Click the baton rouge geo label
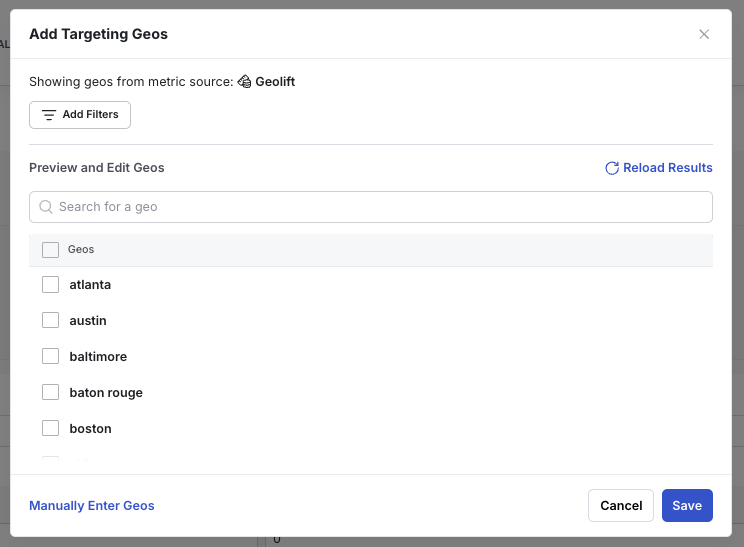Screen dimensions: 744x547 [x=106, y=393]
